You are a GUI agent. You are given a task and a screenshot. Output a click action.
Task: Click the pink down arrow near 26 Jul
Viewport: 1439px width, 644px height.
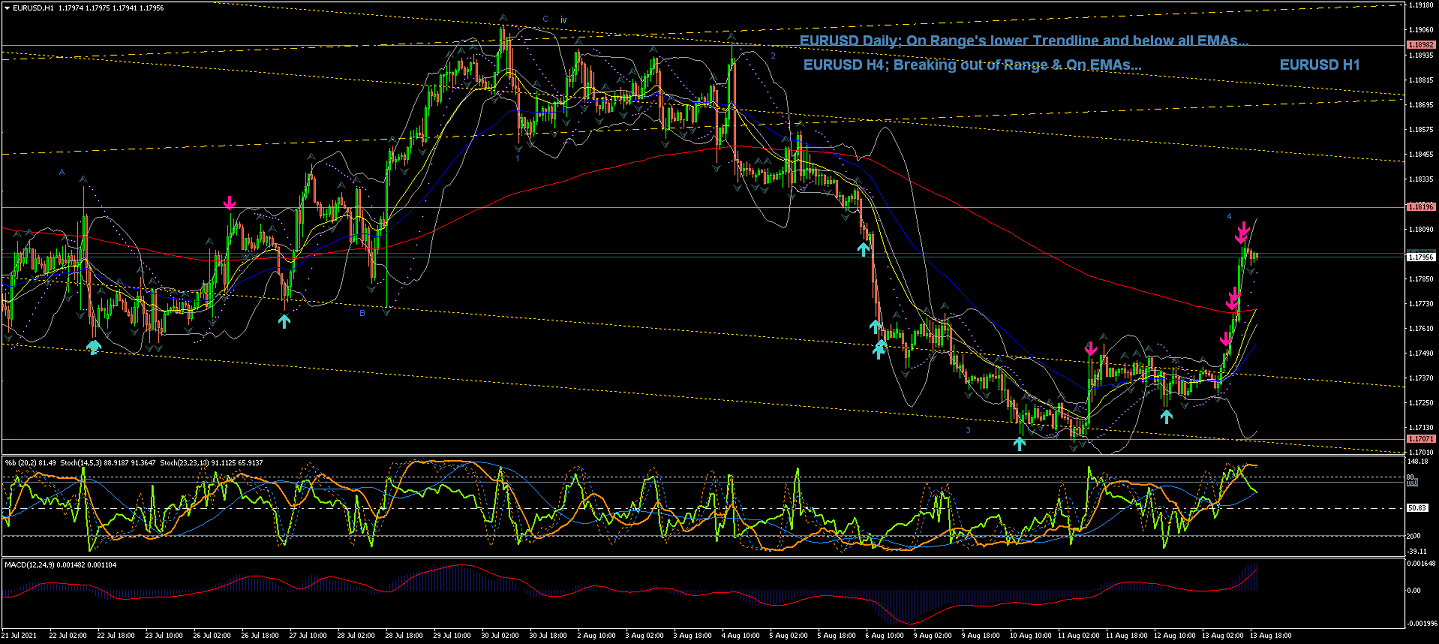tap(230, 203)
